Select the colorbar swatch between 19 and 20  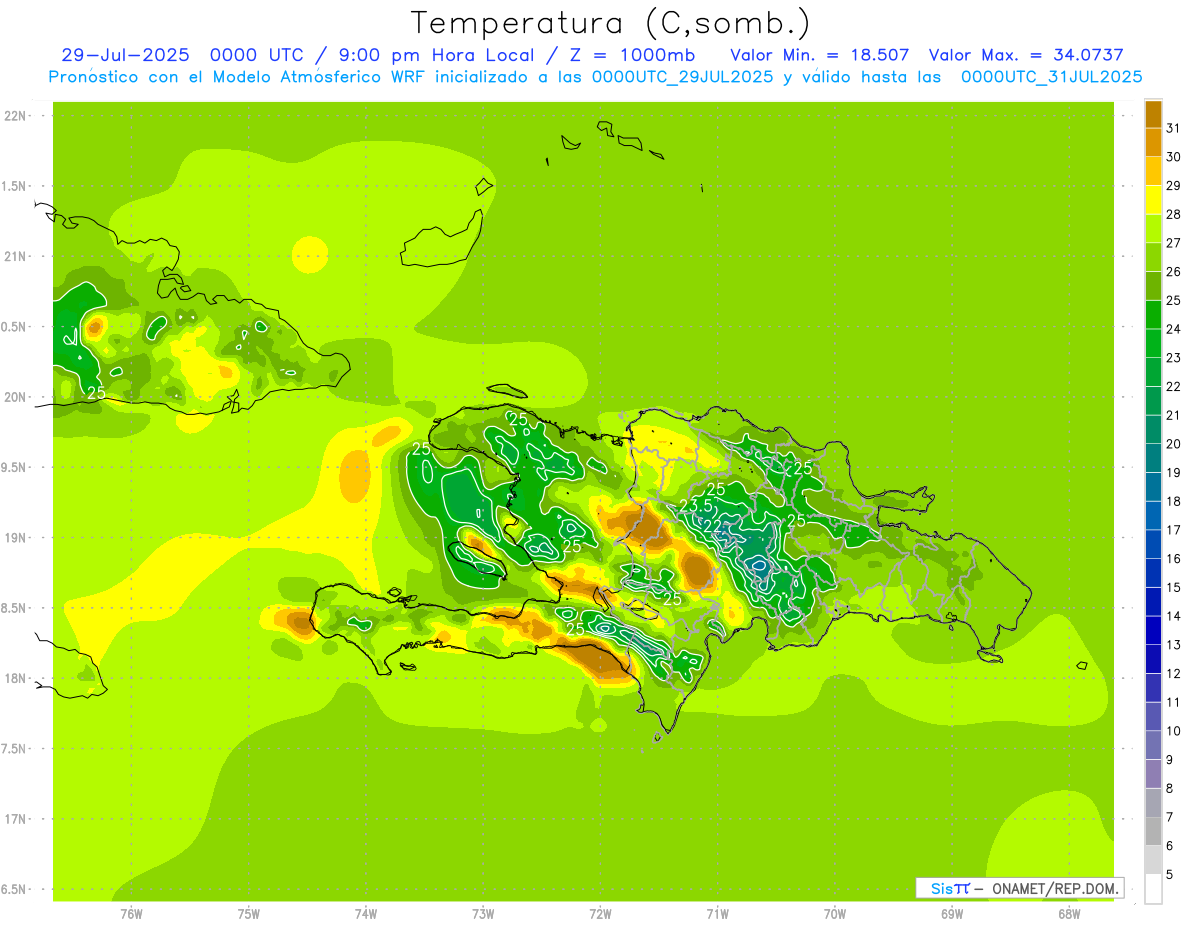click(1153, 458)
